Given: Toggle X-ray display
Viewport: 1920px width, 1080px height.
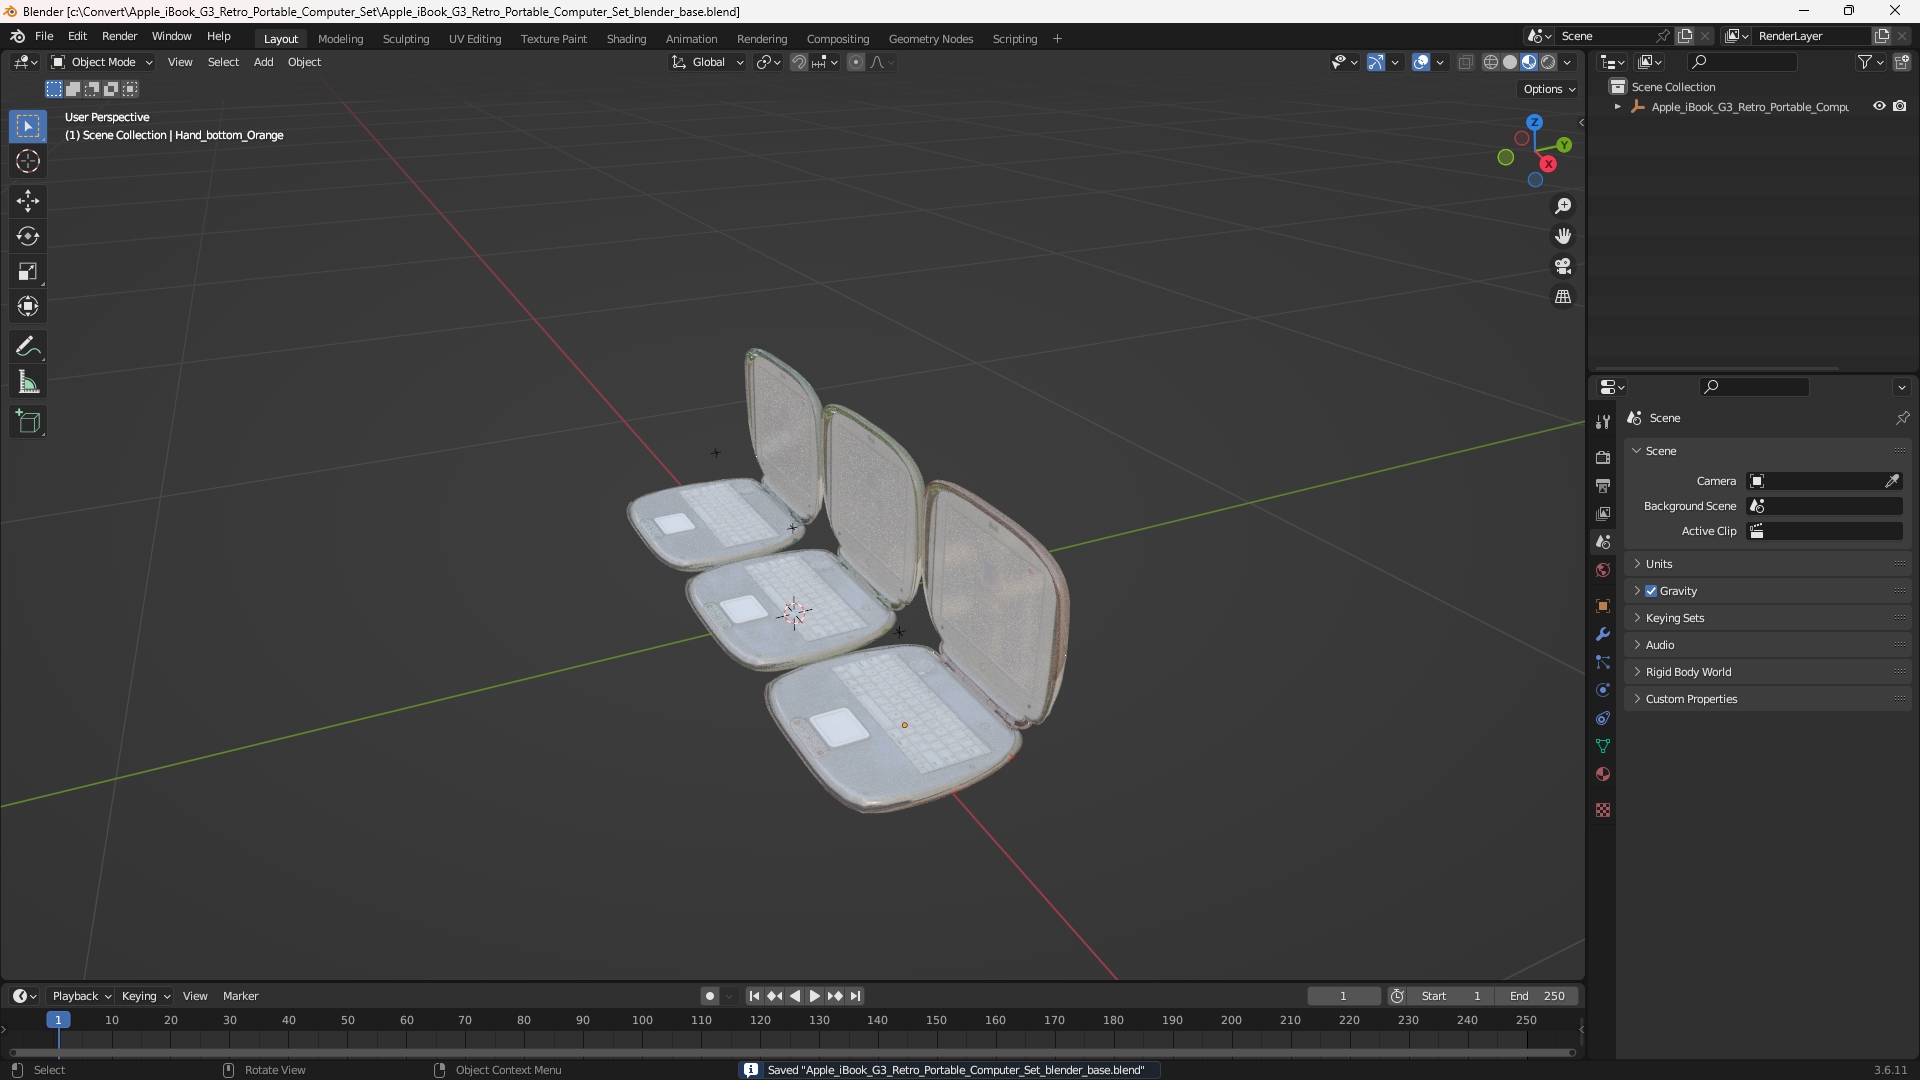Looking at the screenshot, I should coord(1466,62).
